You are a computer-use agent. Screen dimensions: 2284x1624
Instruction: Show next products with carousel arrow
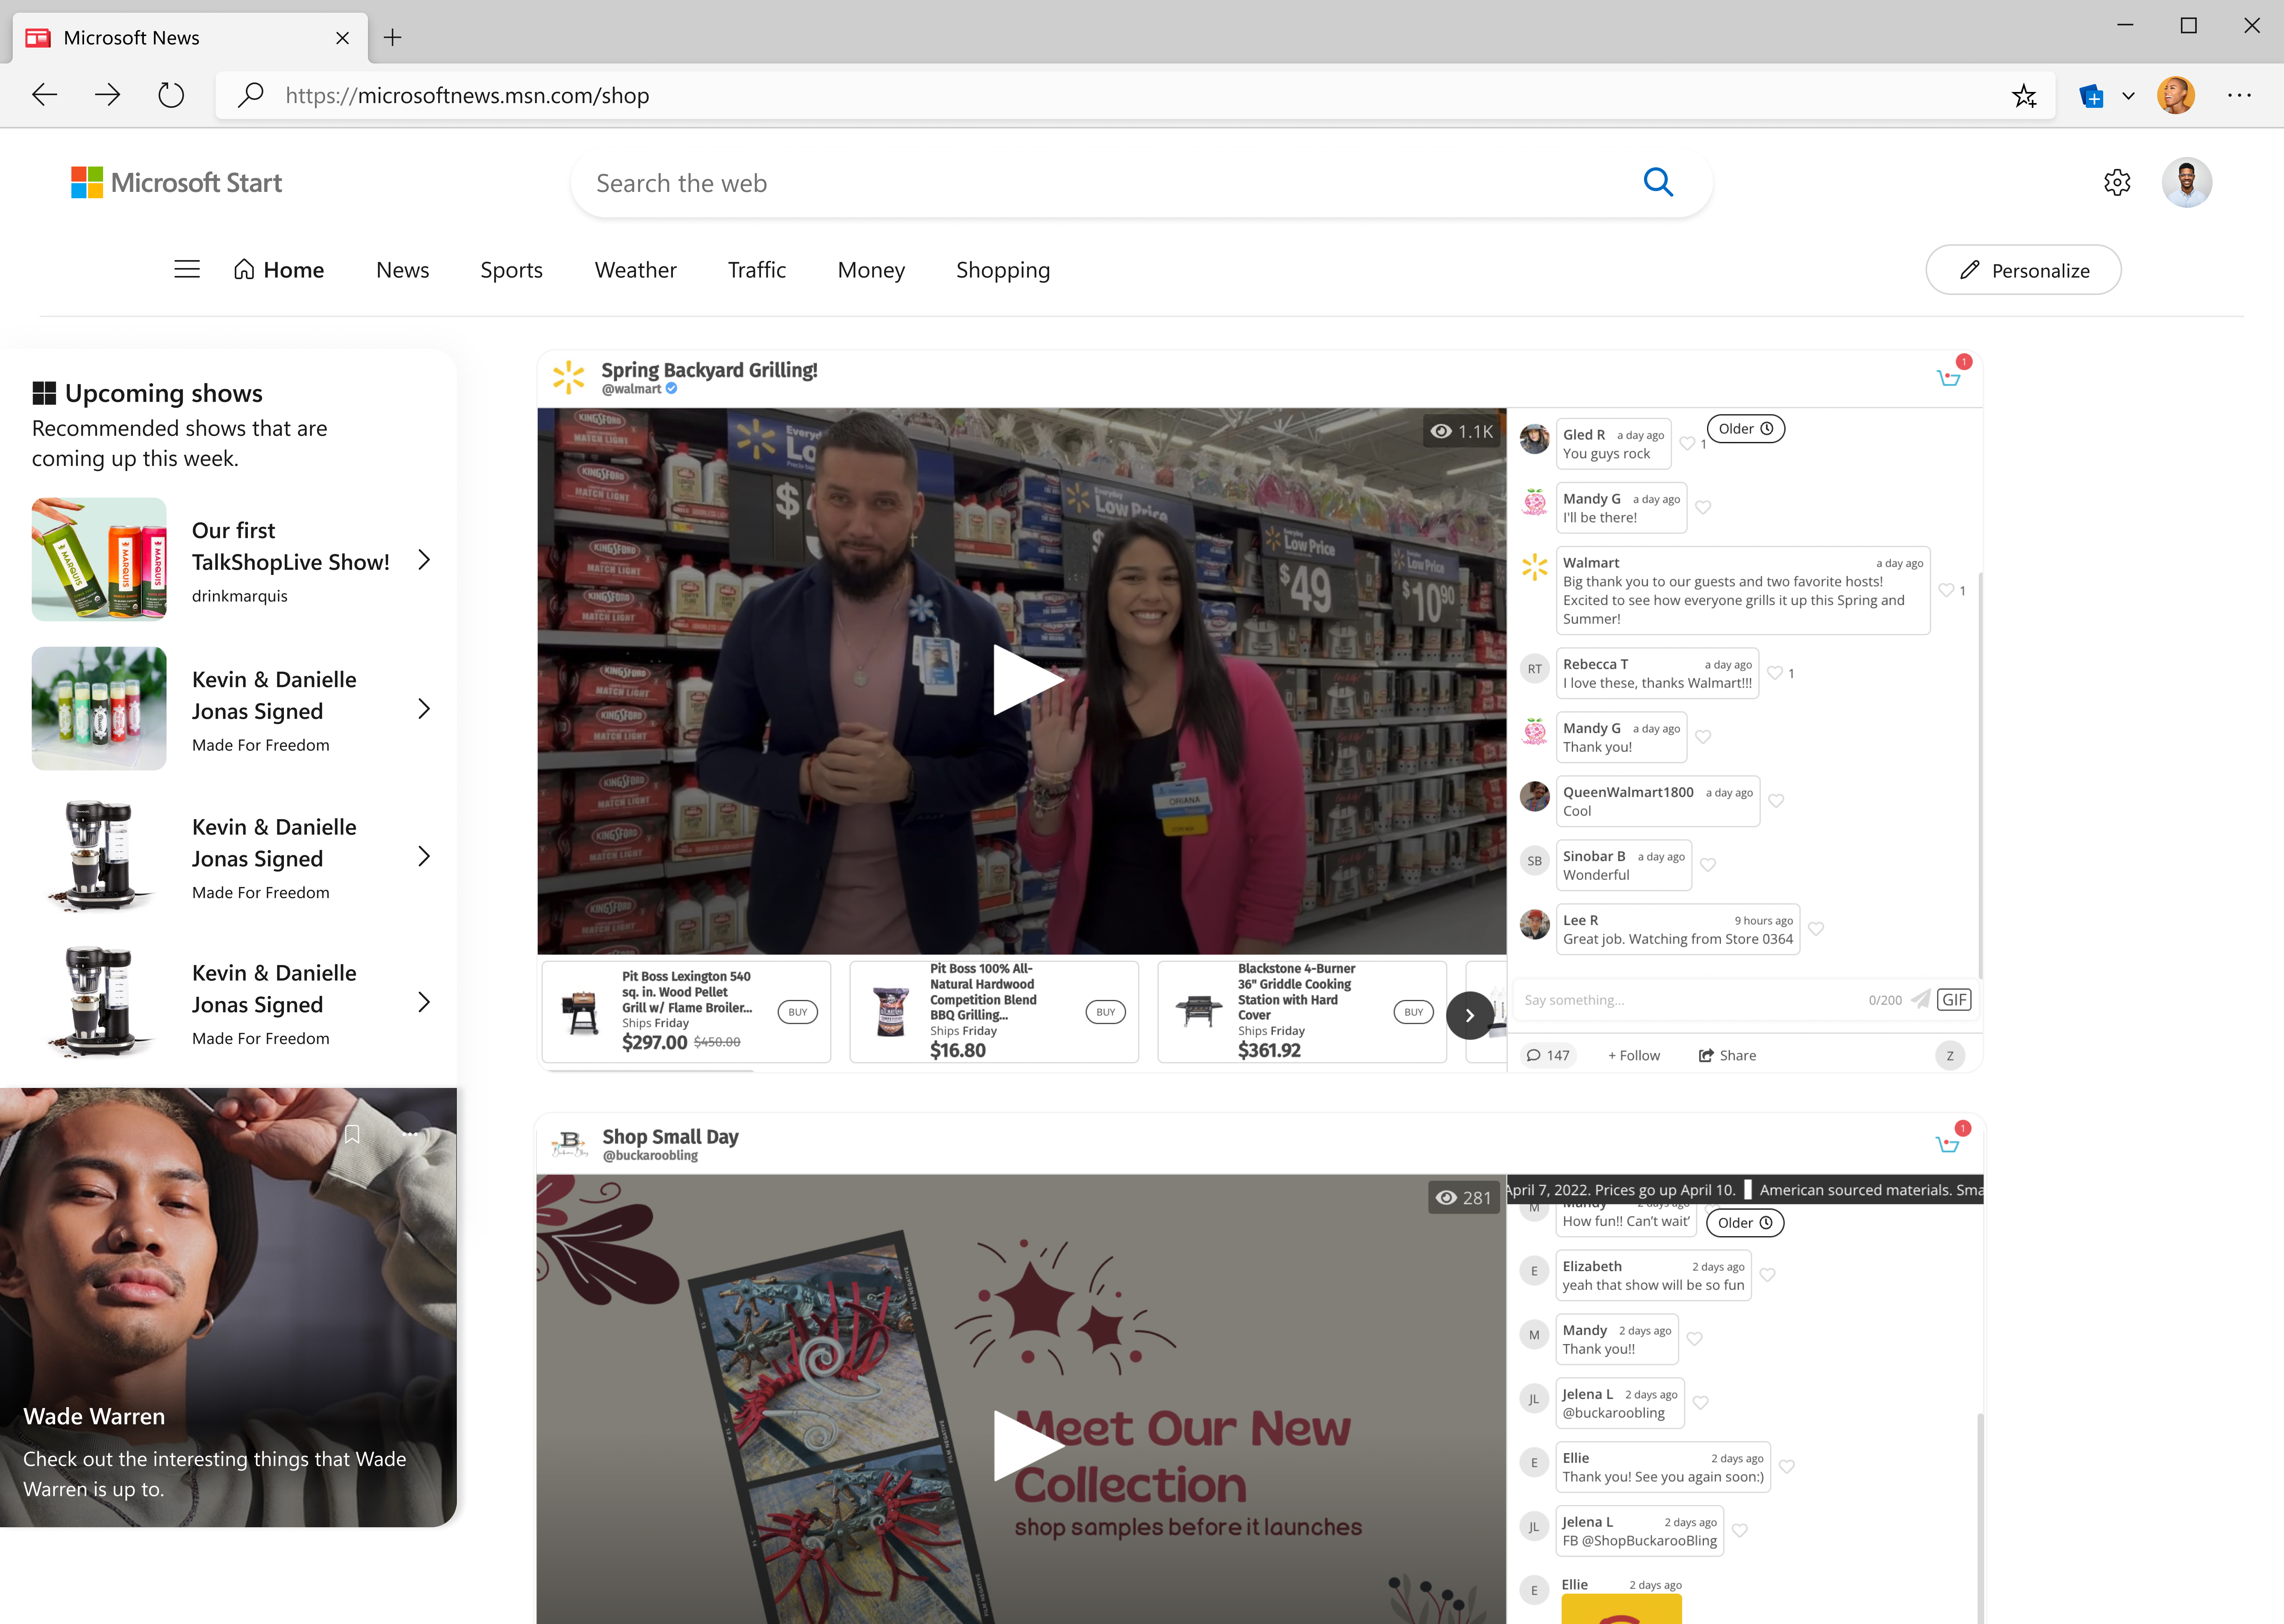[x=1470, y=1015]
